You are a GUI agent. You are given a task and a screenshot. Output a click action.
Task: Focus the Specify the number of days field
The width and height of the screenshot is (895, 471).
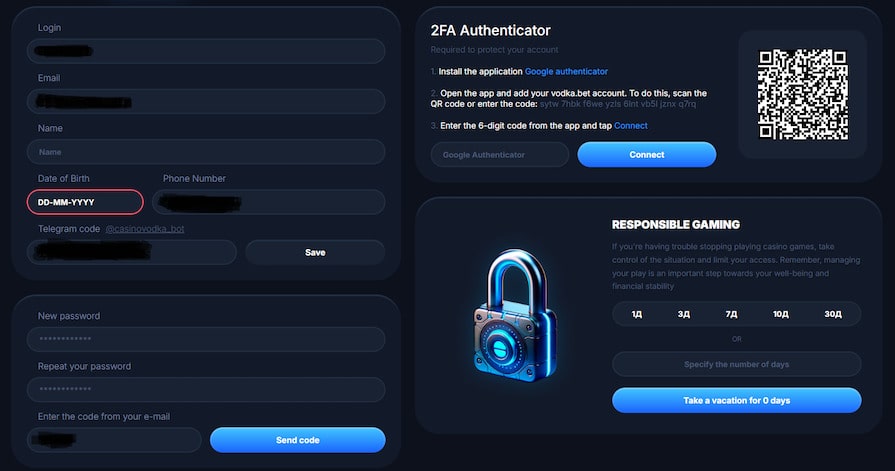[x=736, y=364]
